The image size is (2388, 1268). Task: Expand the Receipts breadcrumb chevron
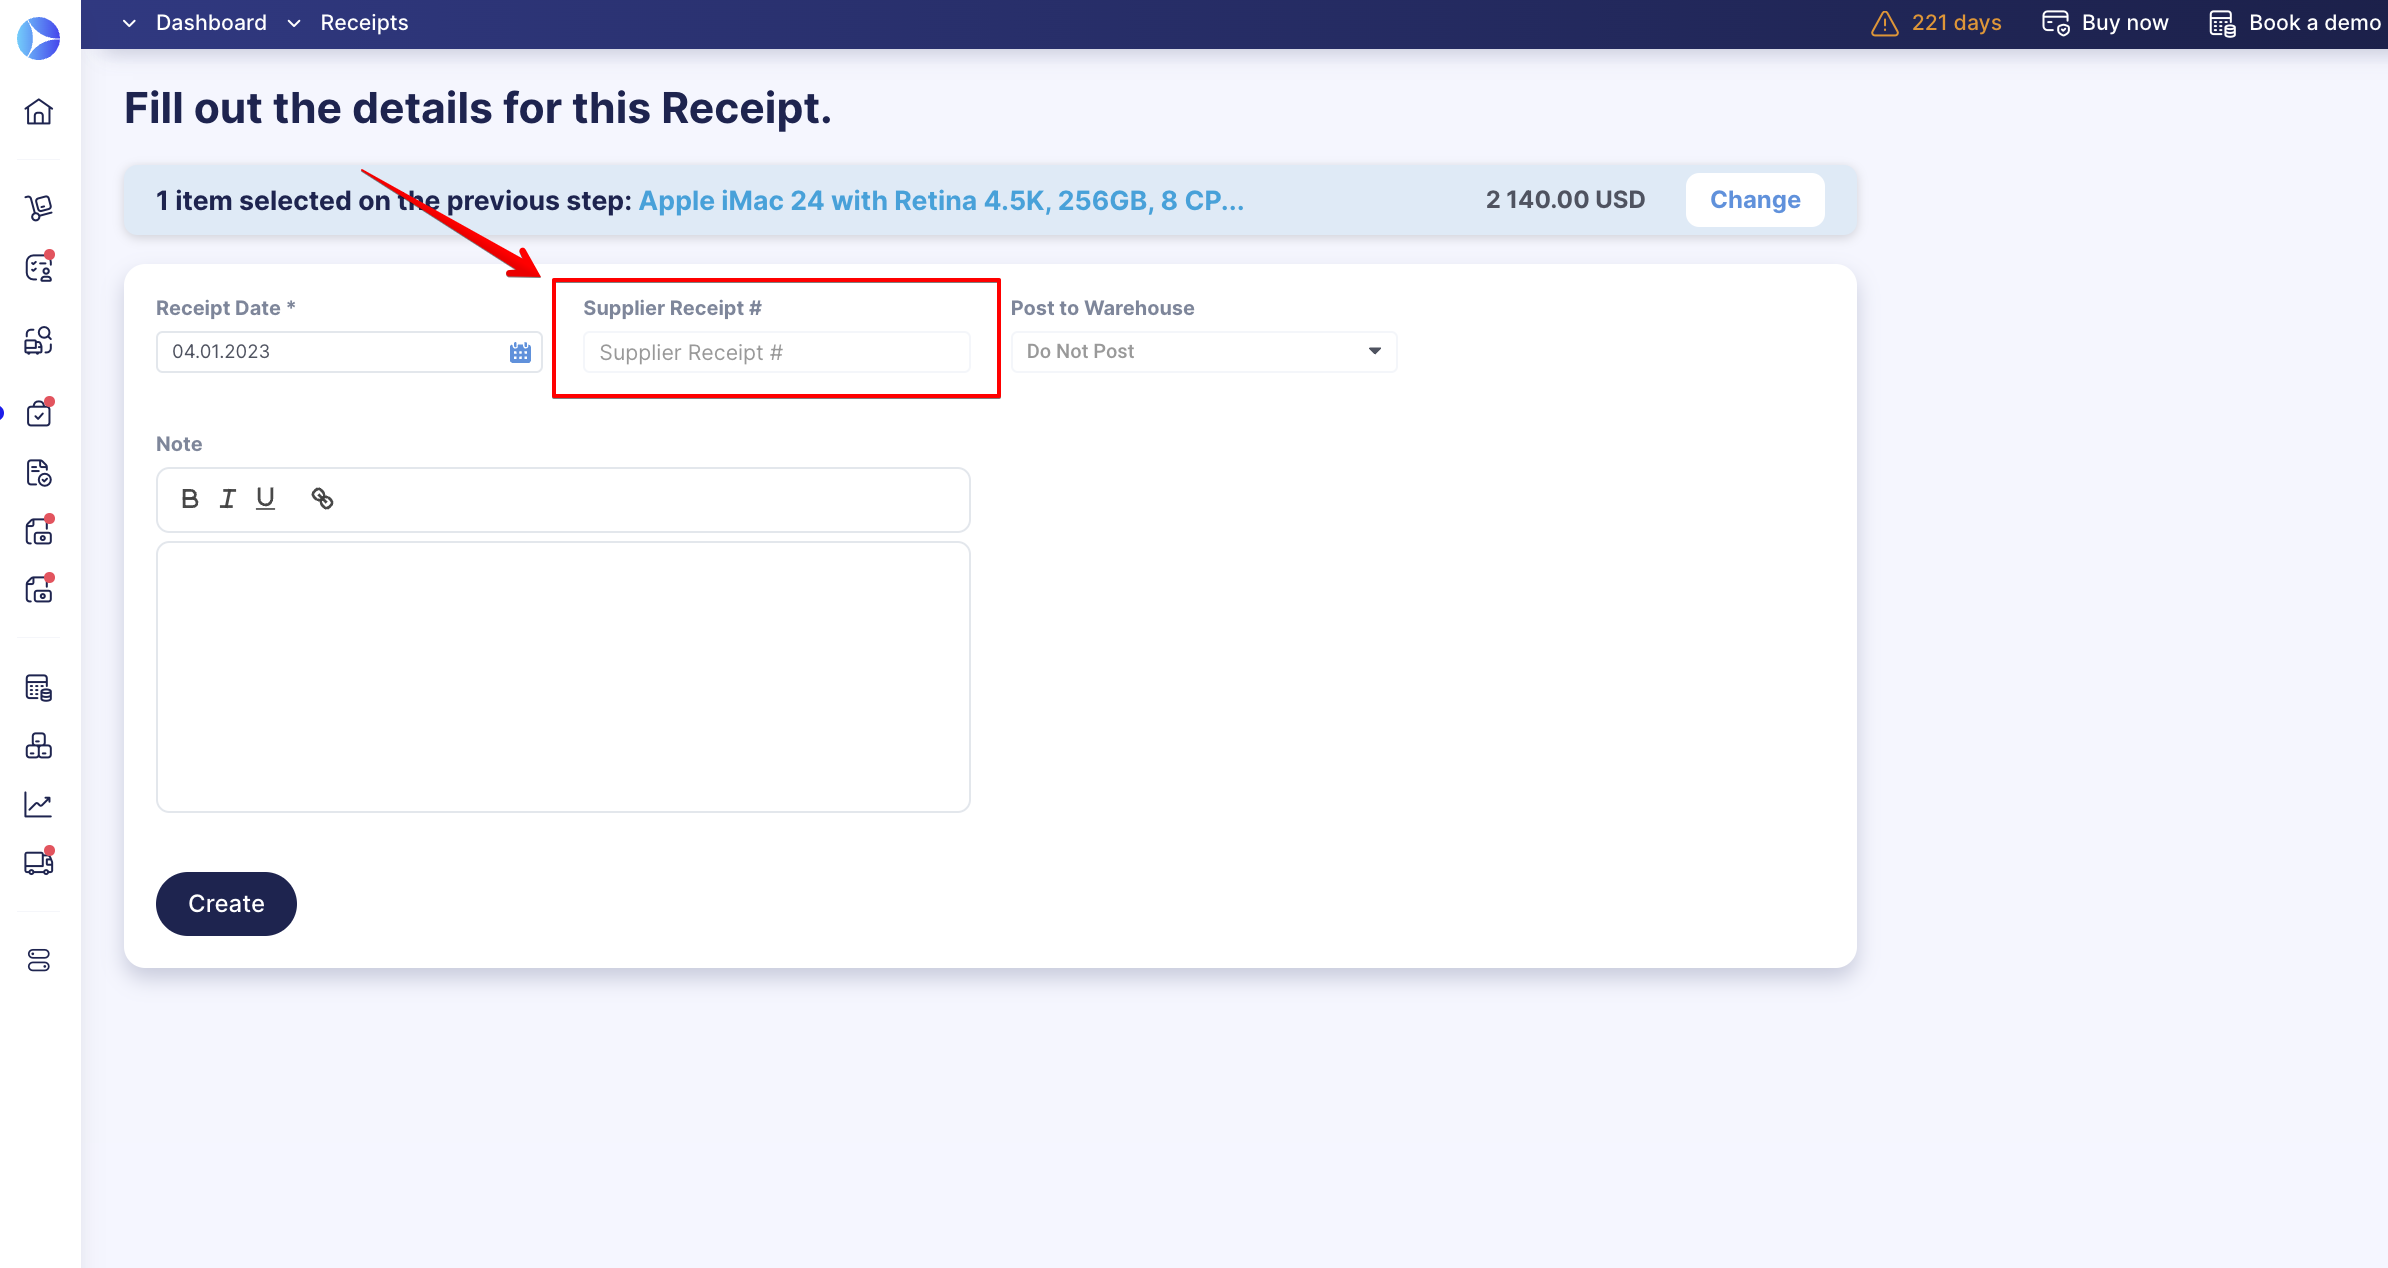[294, 23]
